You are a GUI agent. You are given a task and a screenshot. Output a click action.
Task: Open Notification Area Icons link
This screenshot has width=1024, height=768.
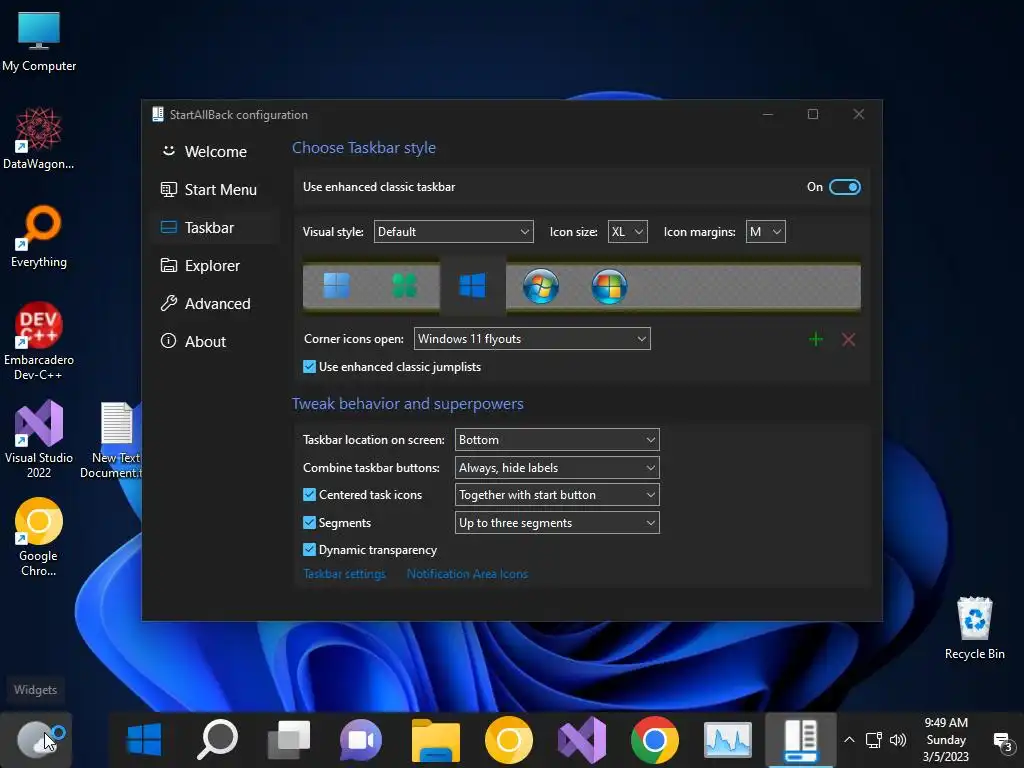pos(467,574)
